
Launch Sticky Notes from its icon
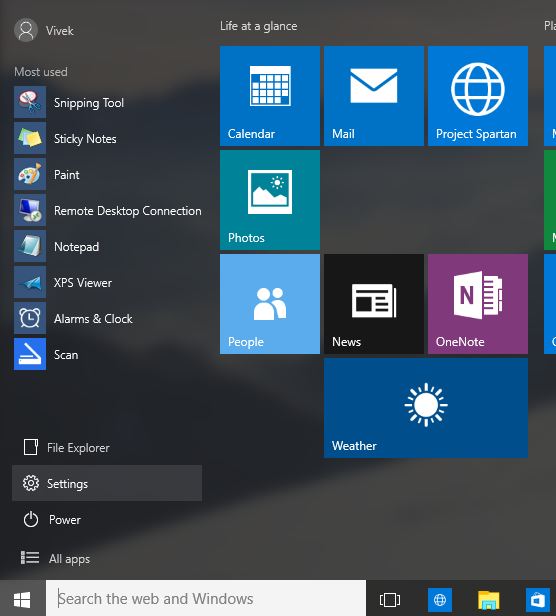pyautogui.click(x=30, y=138)
